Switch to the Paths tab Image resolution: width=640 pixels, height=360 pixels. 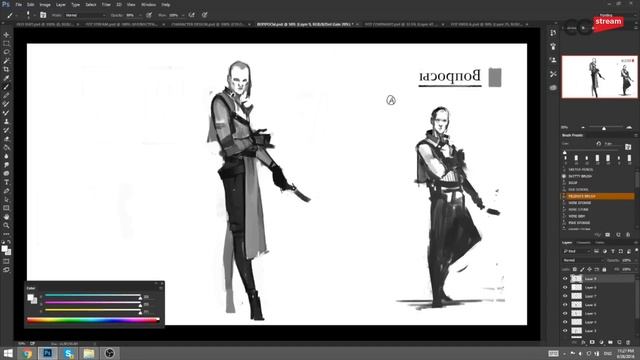point(600,242)
